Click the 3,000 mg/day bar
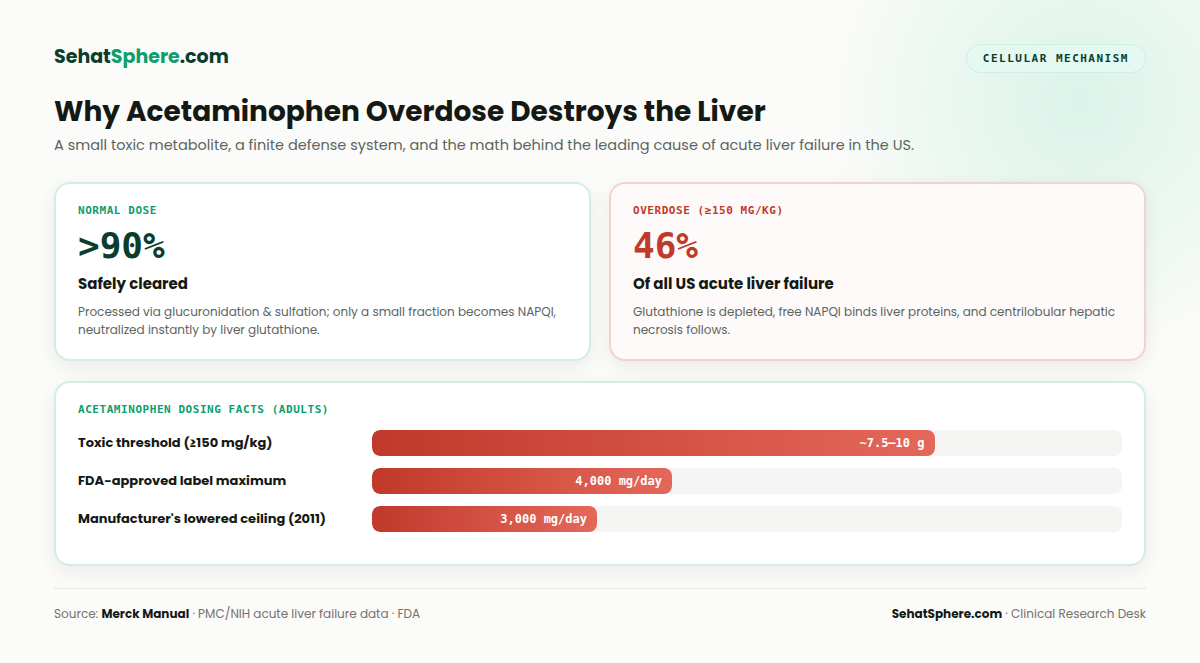This screenshot has height=663, width=1200. 484,519
